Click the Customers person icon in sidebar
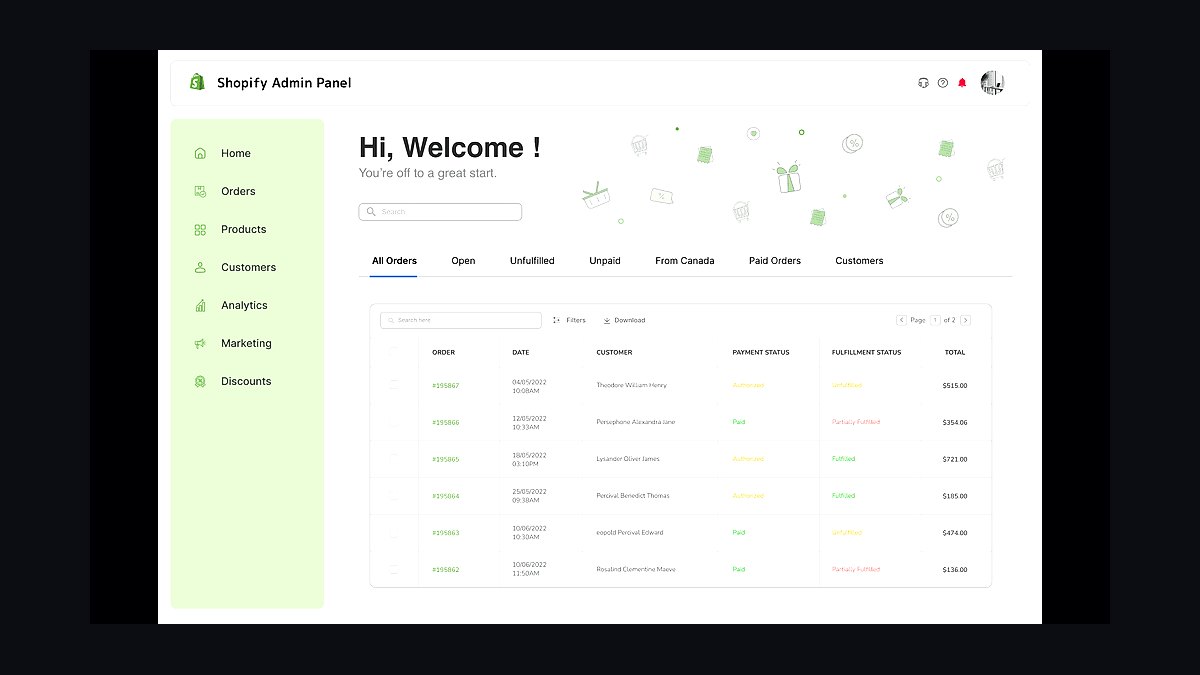Screen dimensions: 1200x675 200,267
